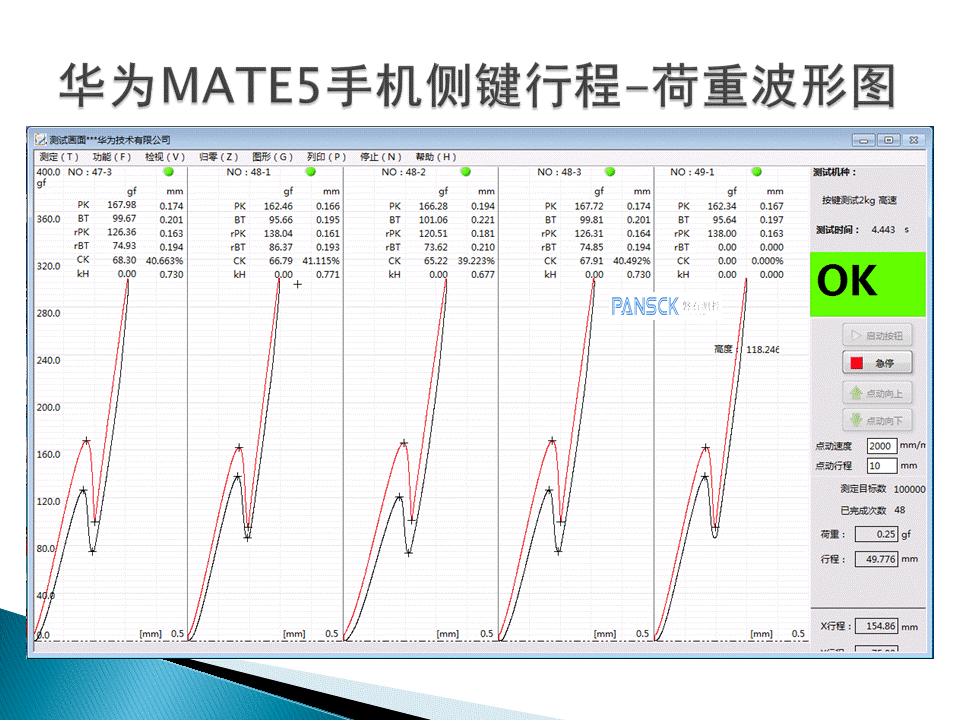Click the 点动速度 input field showing 2000
Viewport: 960px width, 720px height.
point(881,446)
